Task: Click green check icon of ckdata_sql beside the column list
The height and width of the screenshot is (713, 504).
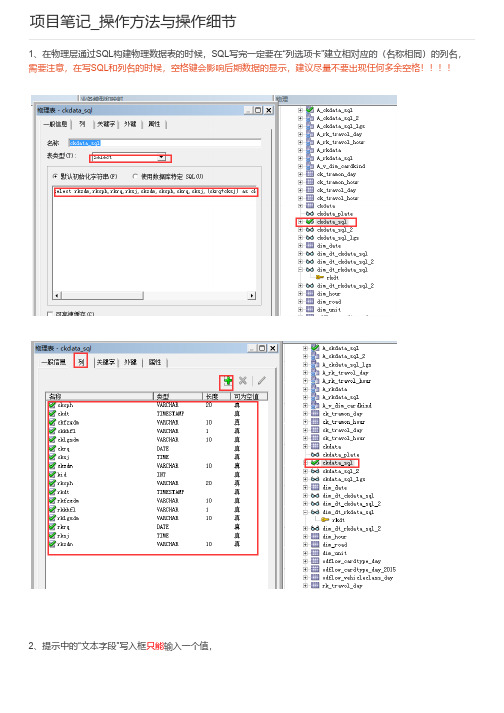Action: coord(315,463)
